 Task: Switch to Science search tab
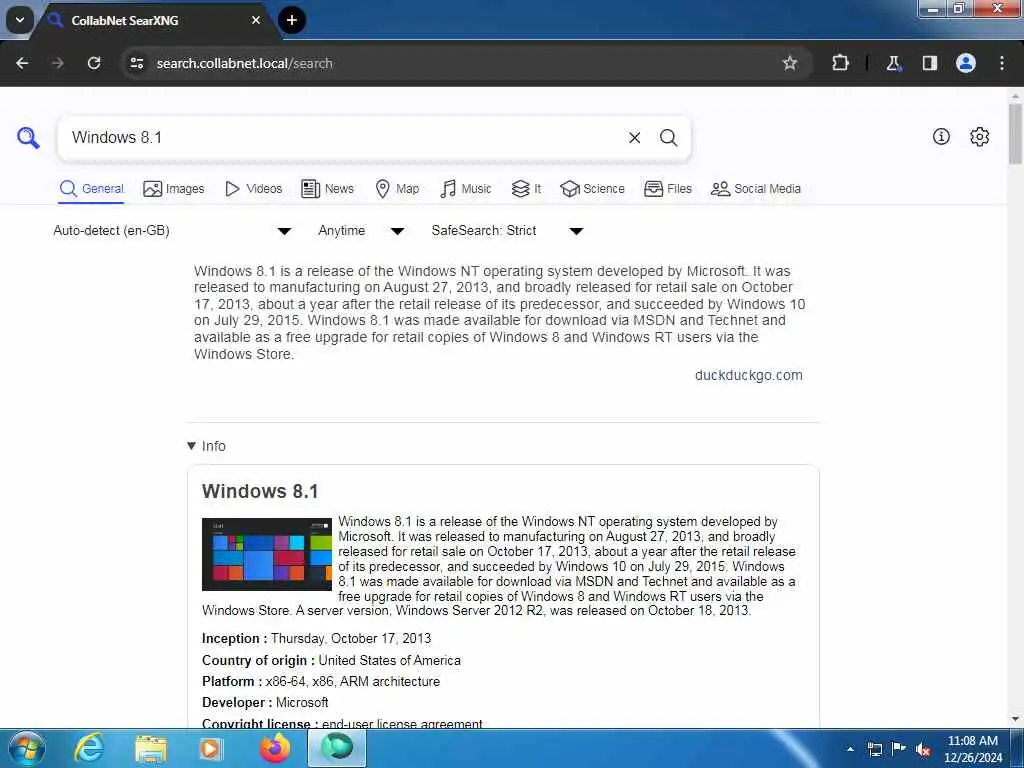pyautogui.click(x=592, y=189)
